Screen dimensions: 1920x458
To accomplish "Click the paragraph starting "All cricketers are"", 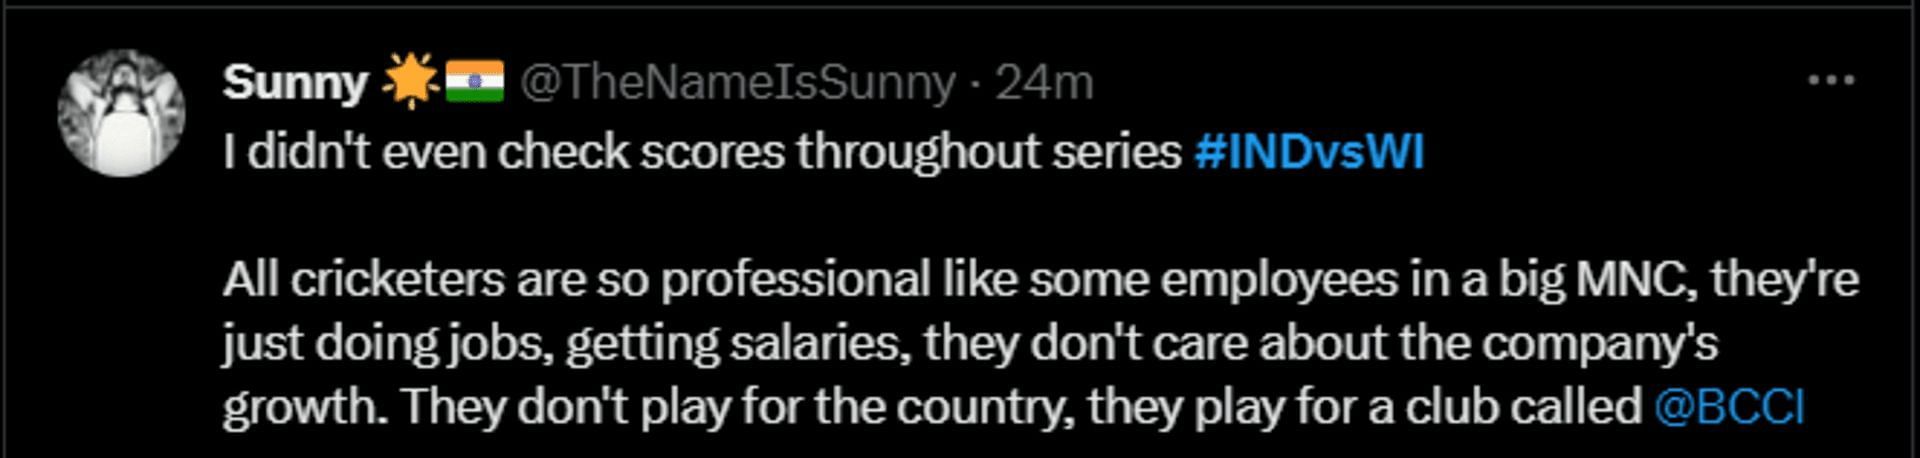I will (1040, 280).
